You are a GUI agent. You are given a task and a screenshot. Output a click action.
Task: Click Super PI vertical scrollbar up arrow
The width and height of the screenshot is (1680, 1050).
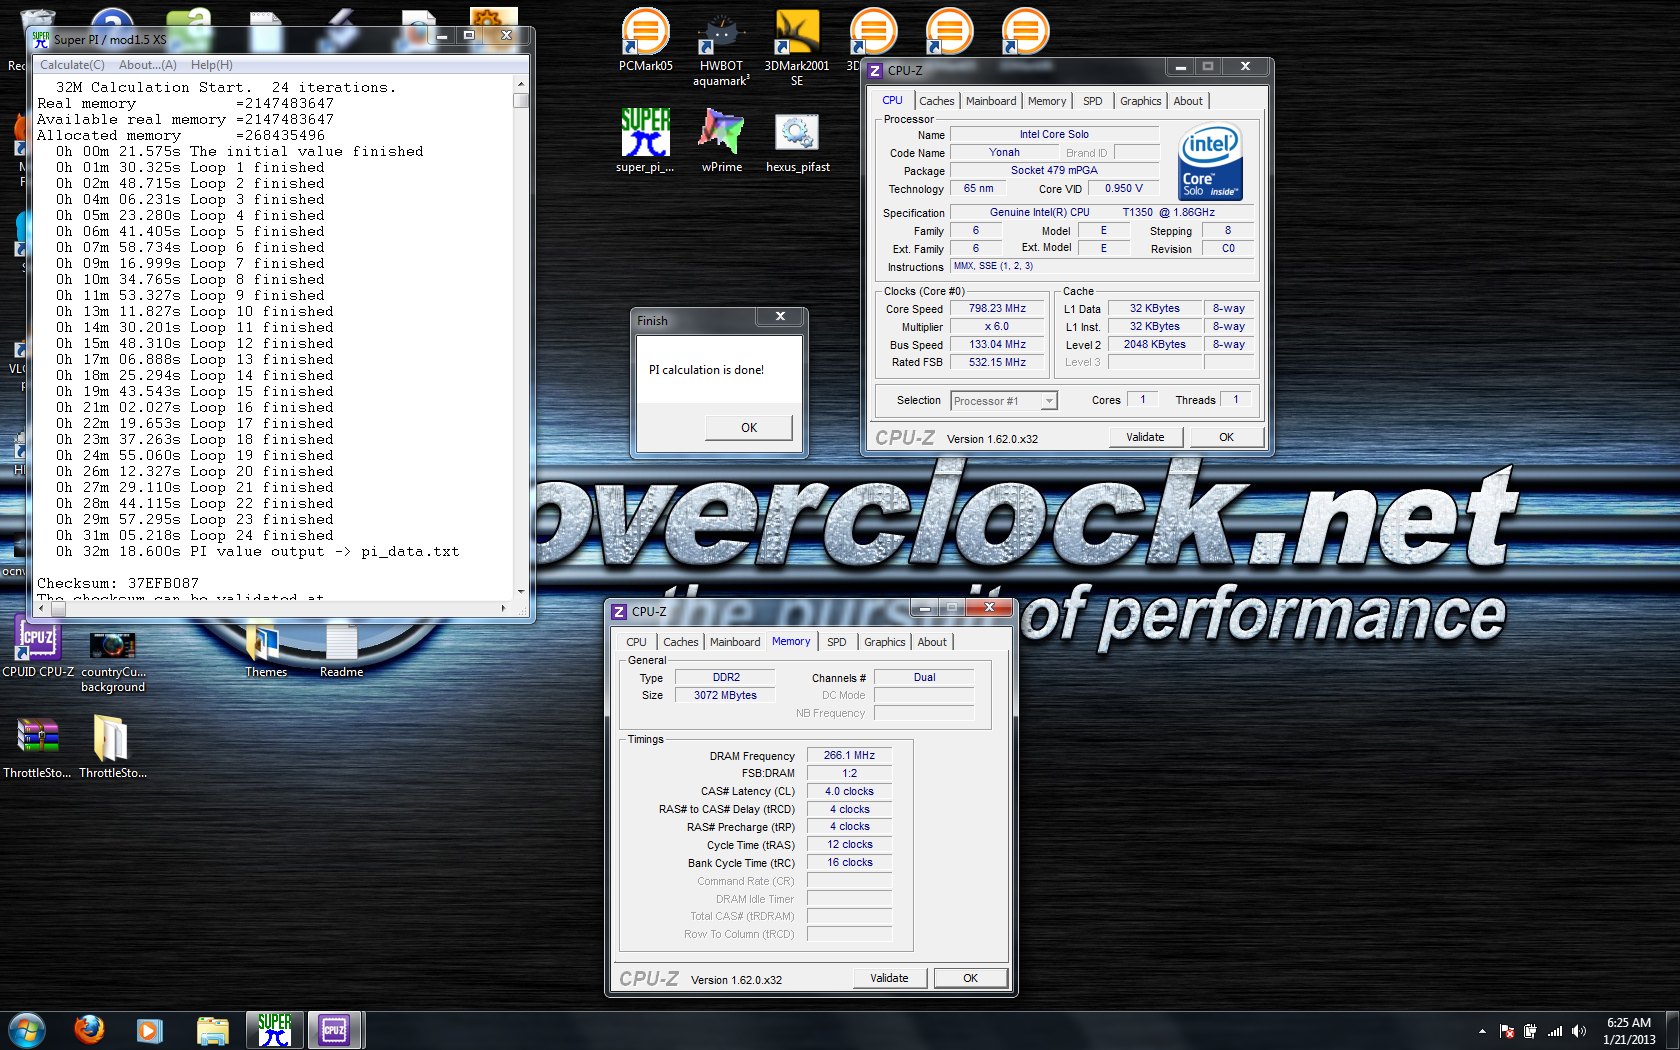pyautogui.click(x=521, y=84)
